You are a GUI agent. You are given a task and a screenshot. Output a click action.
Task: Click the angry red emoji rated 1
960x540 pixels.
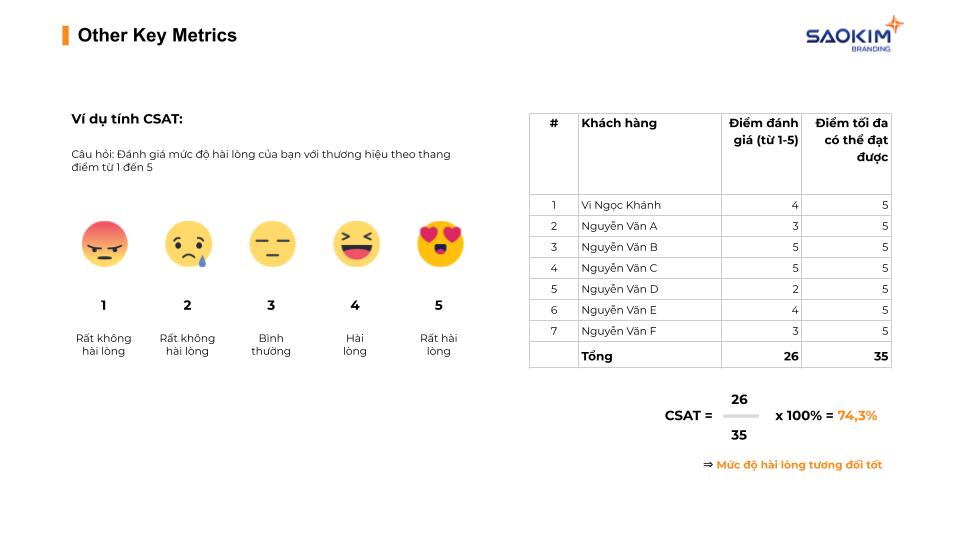[x=104, y=244]
